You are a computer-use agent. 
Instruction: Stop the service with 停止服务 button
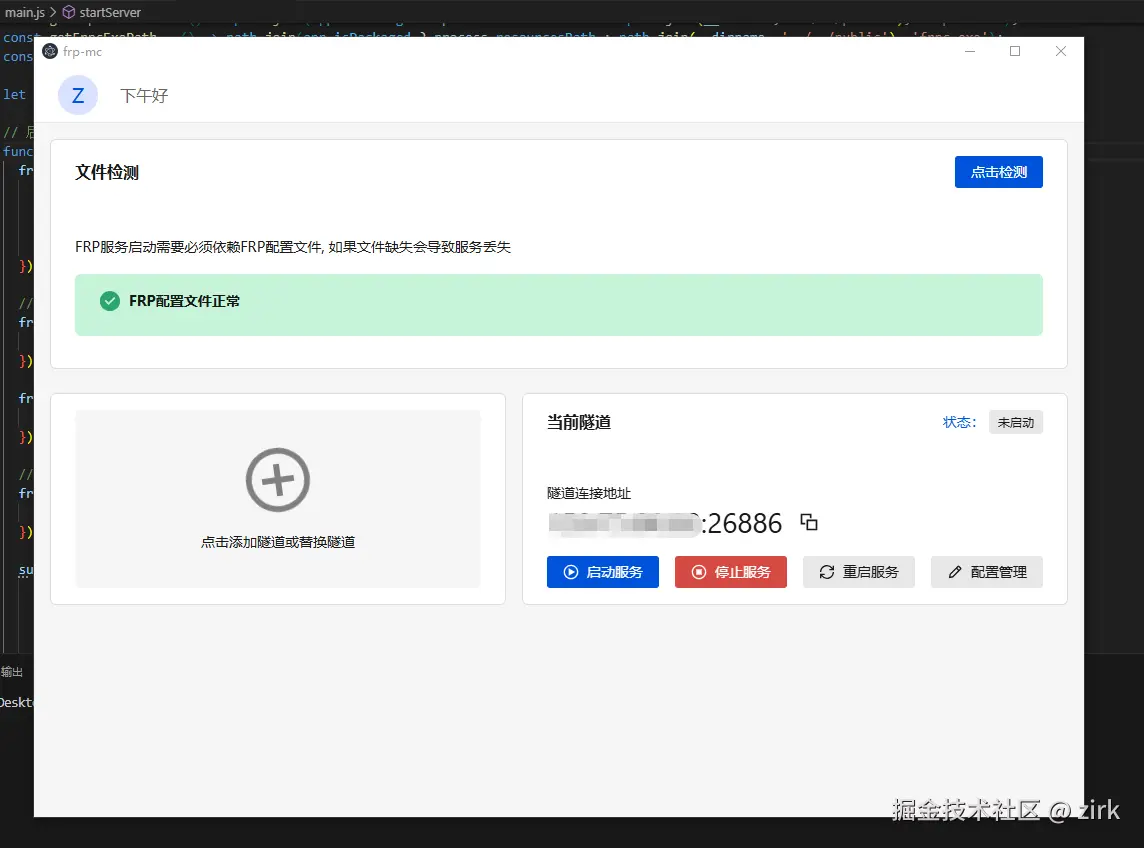(730, 572)
